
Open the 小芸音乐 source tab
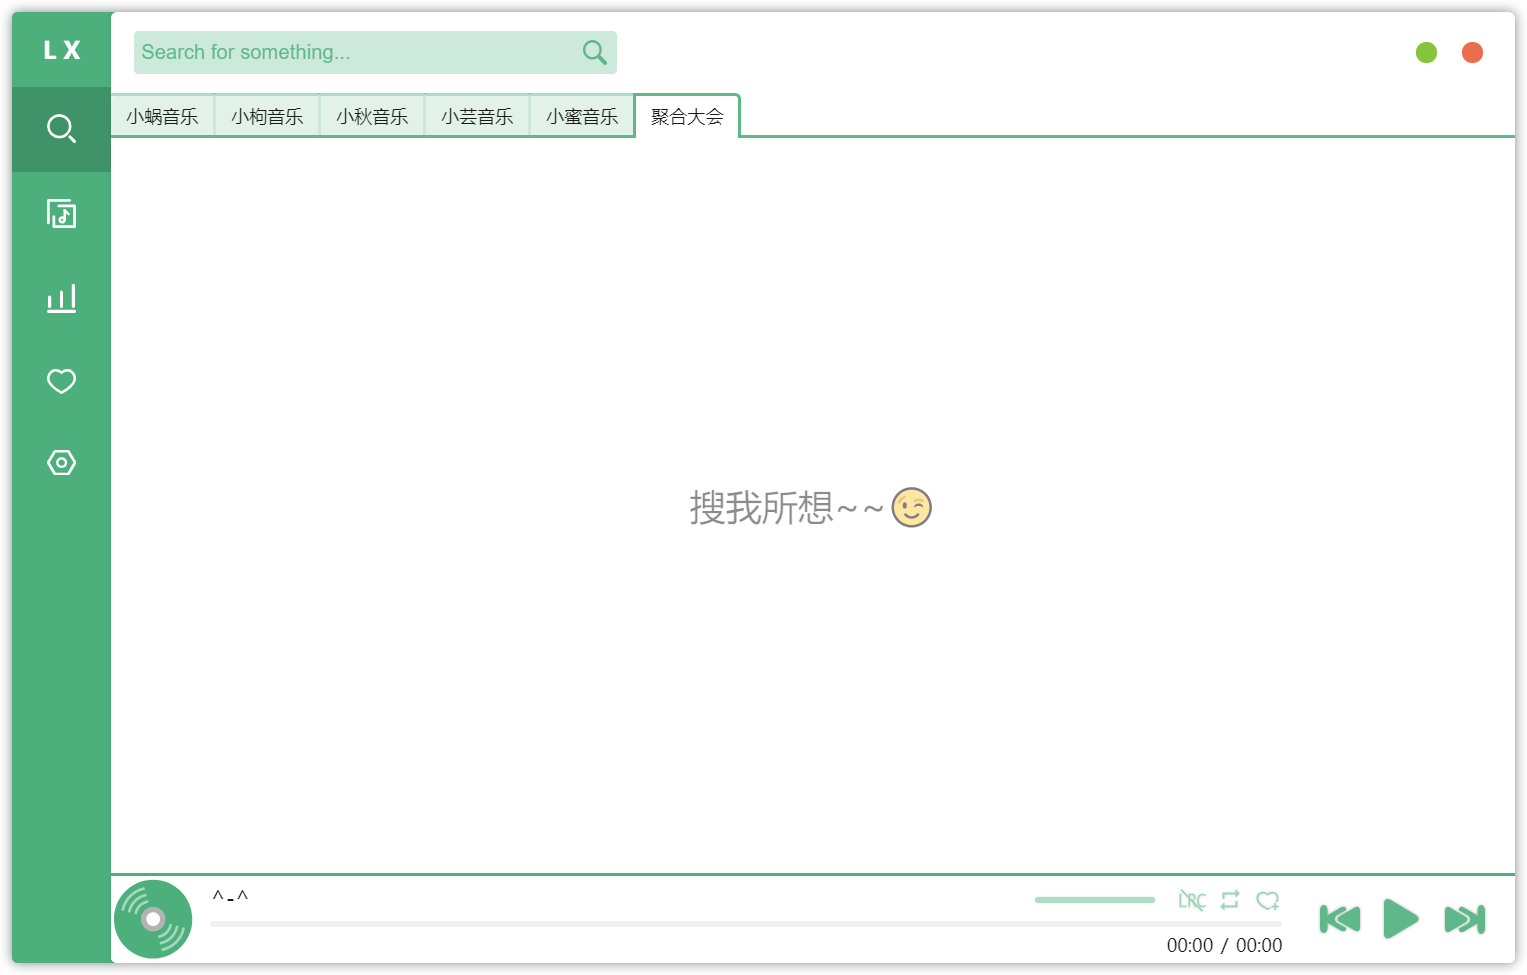477,116
